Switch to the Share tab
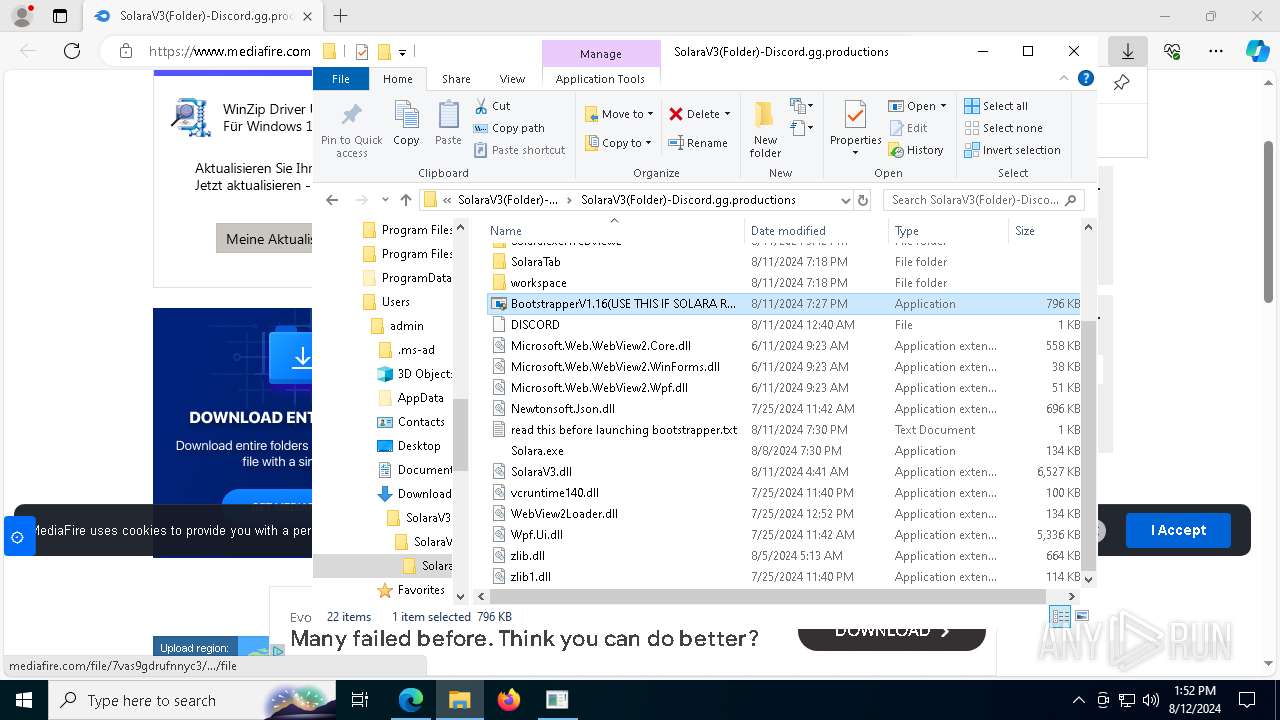1280x720 pixels. (x=456, y=79)
